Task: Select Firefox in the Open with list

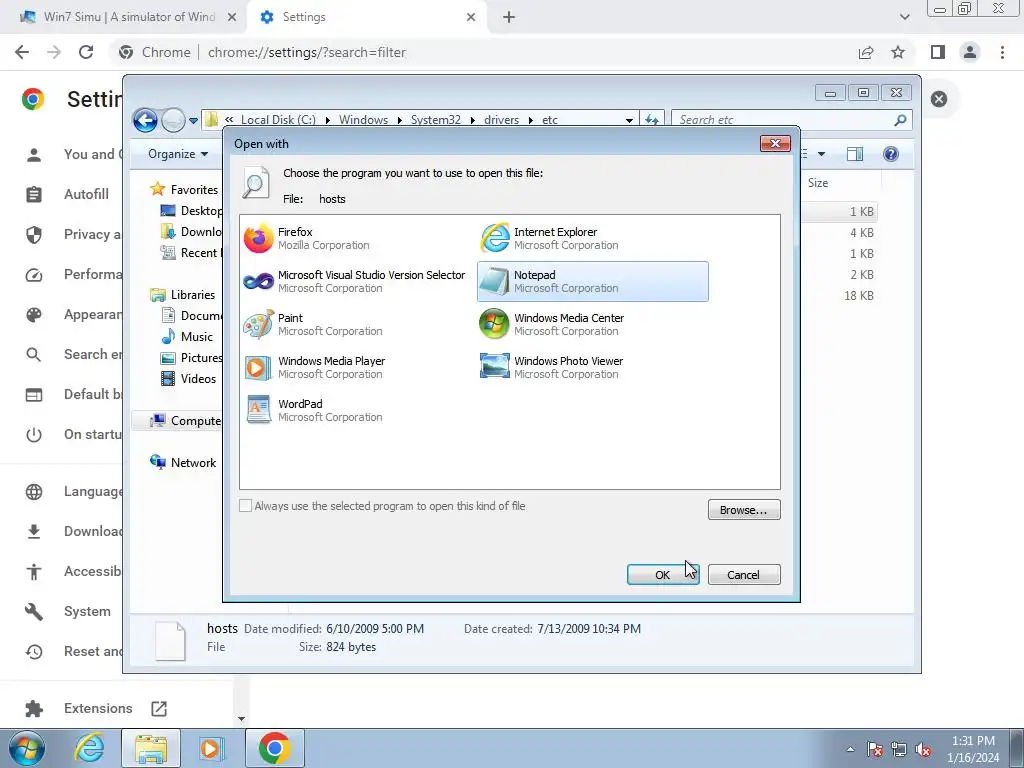Action: (x=307, y=238)
